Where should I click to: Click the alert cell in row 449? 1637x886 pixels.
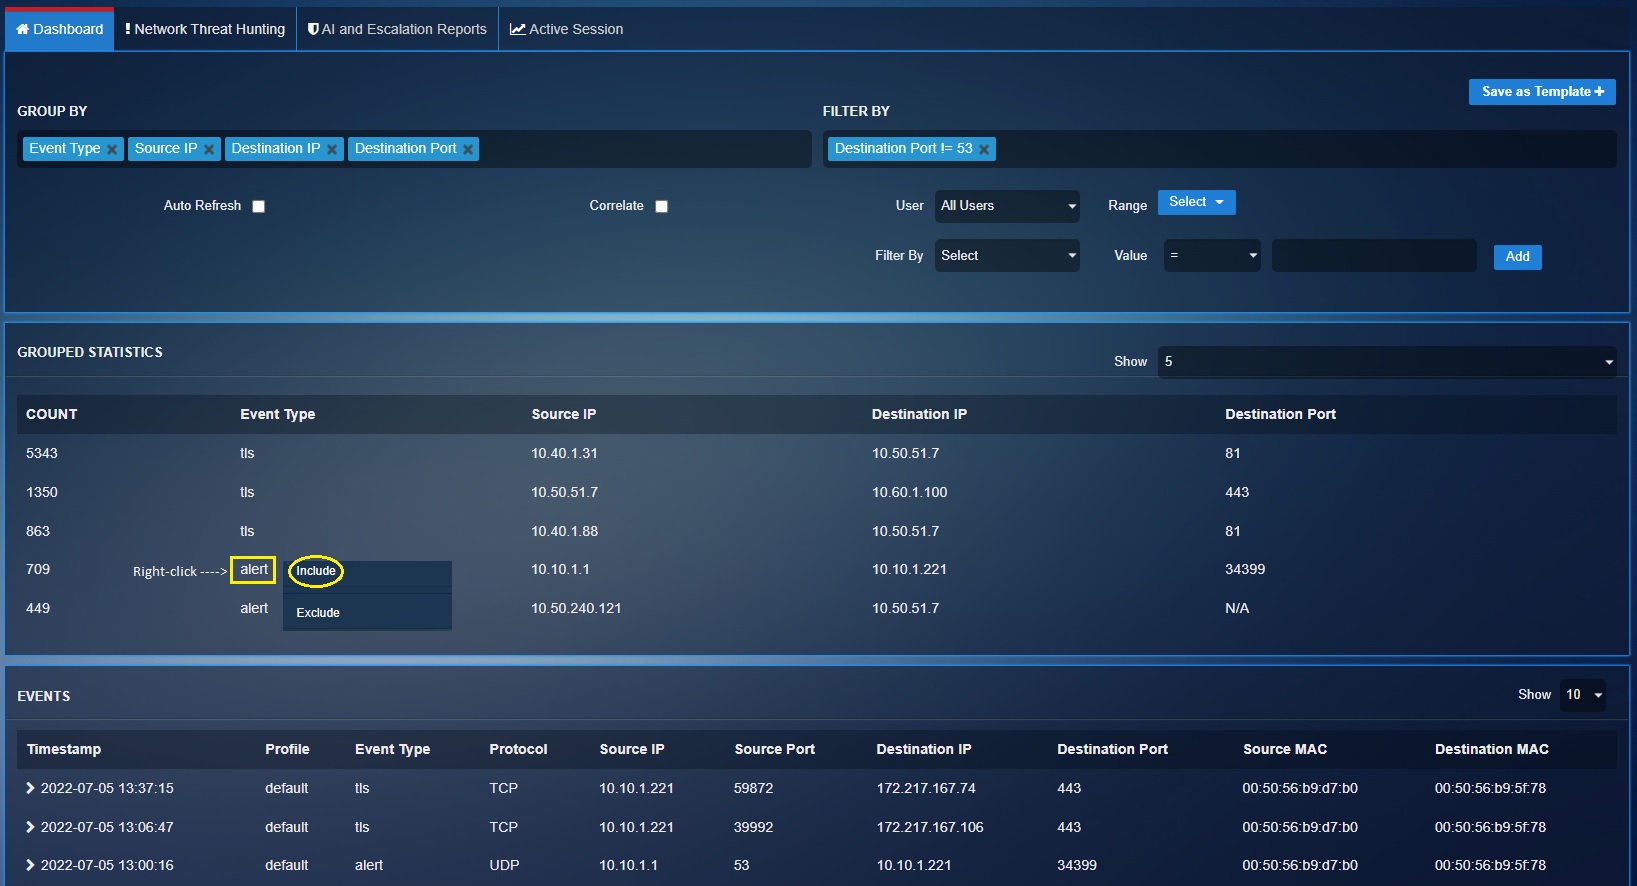point(254,608)
